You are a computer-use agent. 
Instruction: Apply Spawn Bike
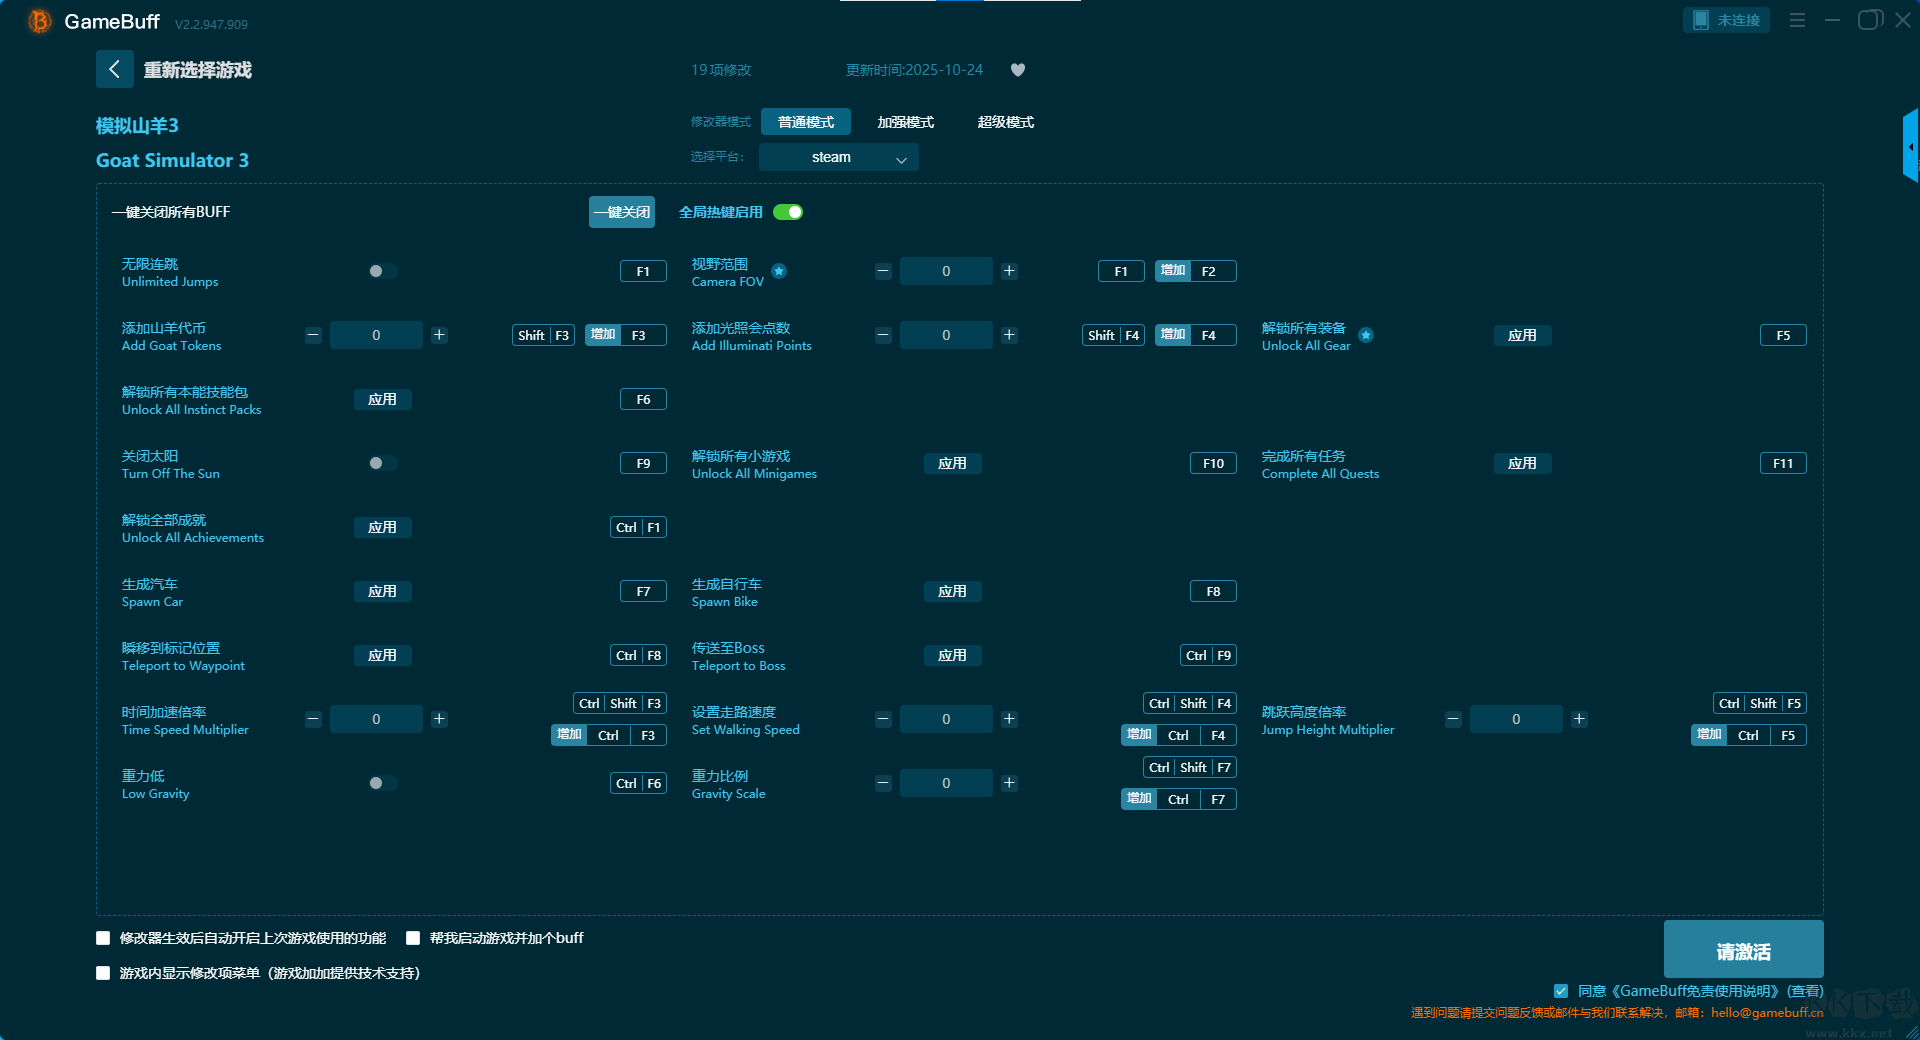pos(952,591)
